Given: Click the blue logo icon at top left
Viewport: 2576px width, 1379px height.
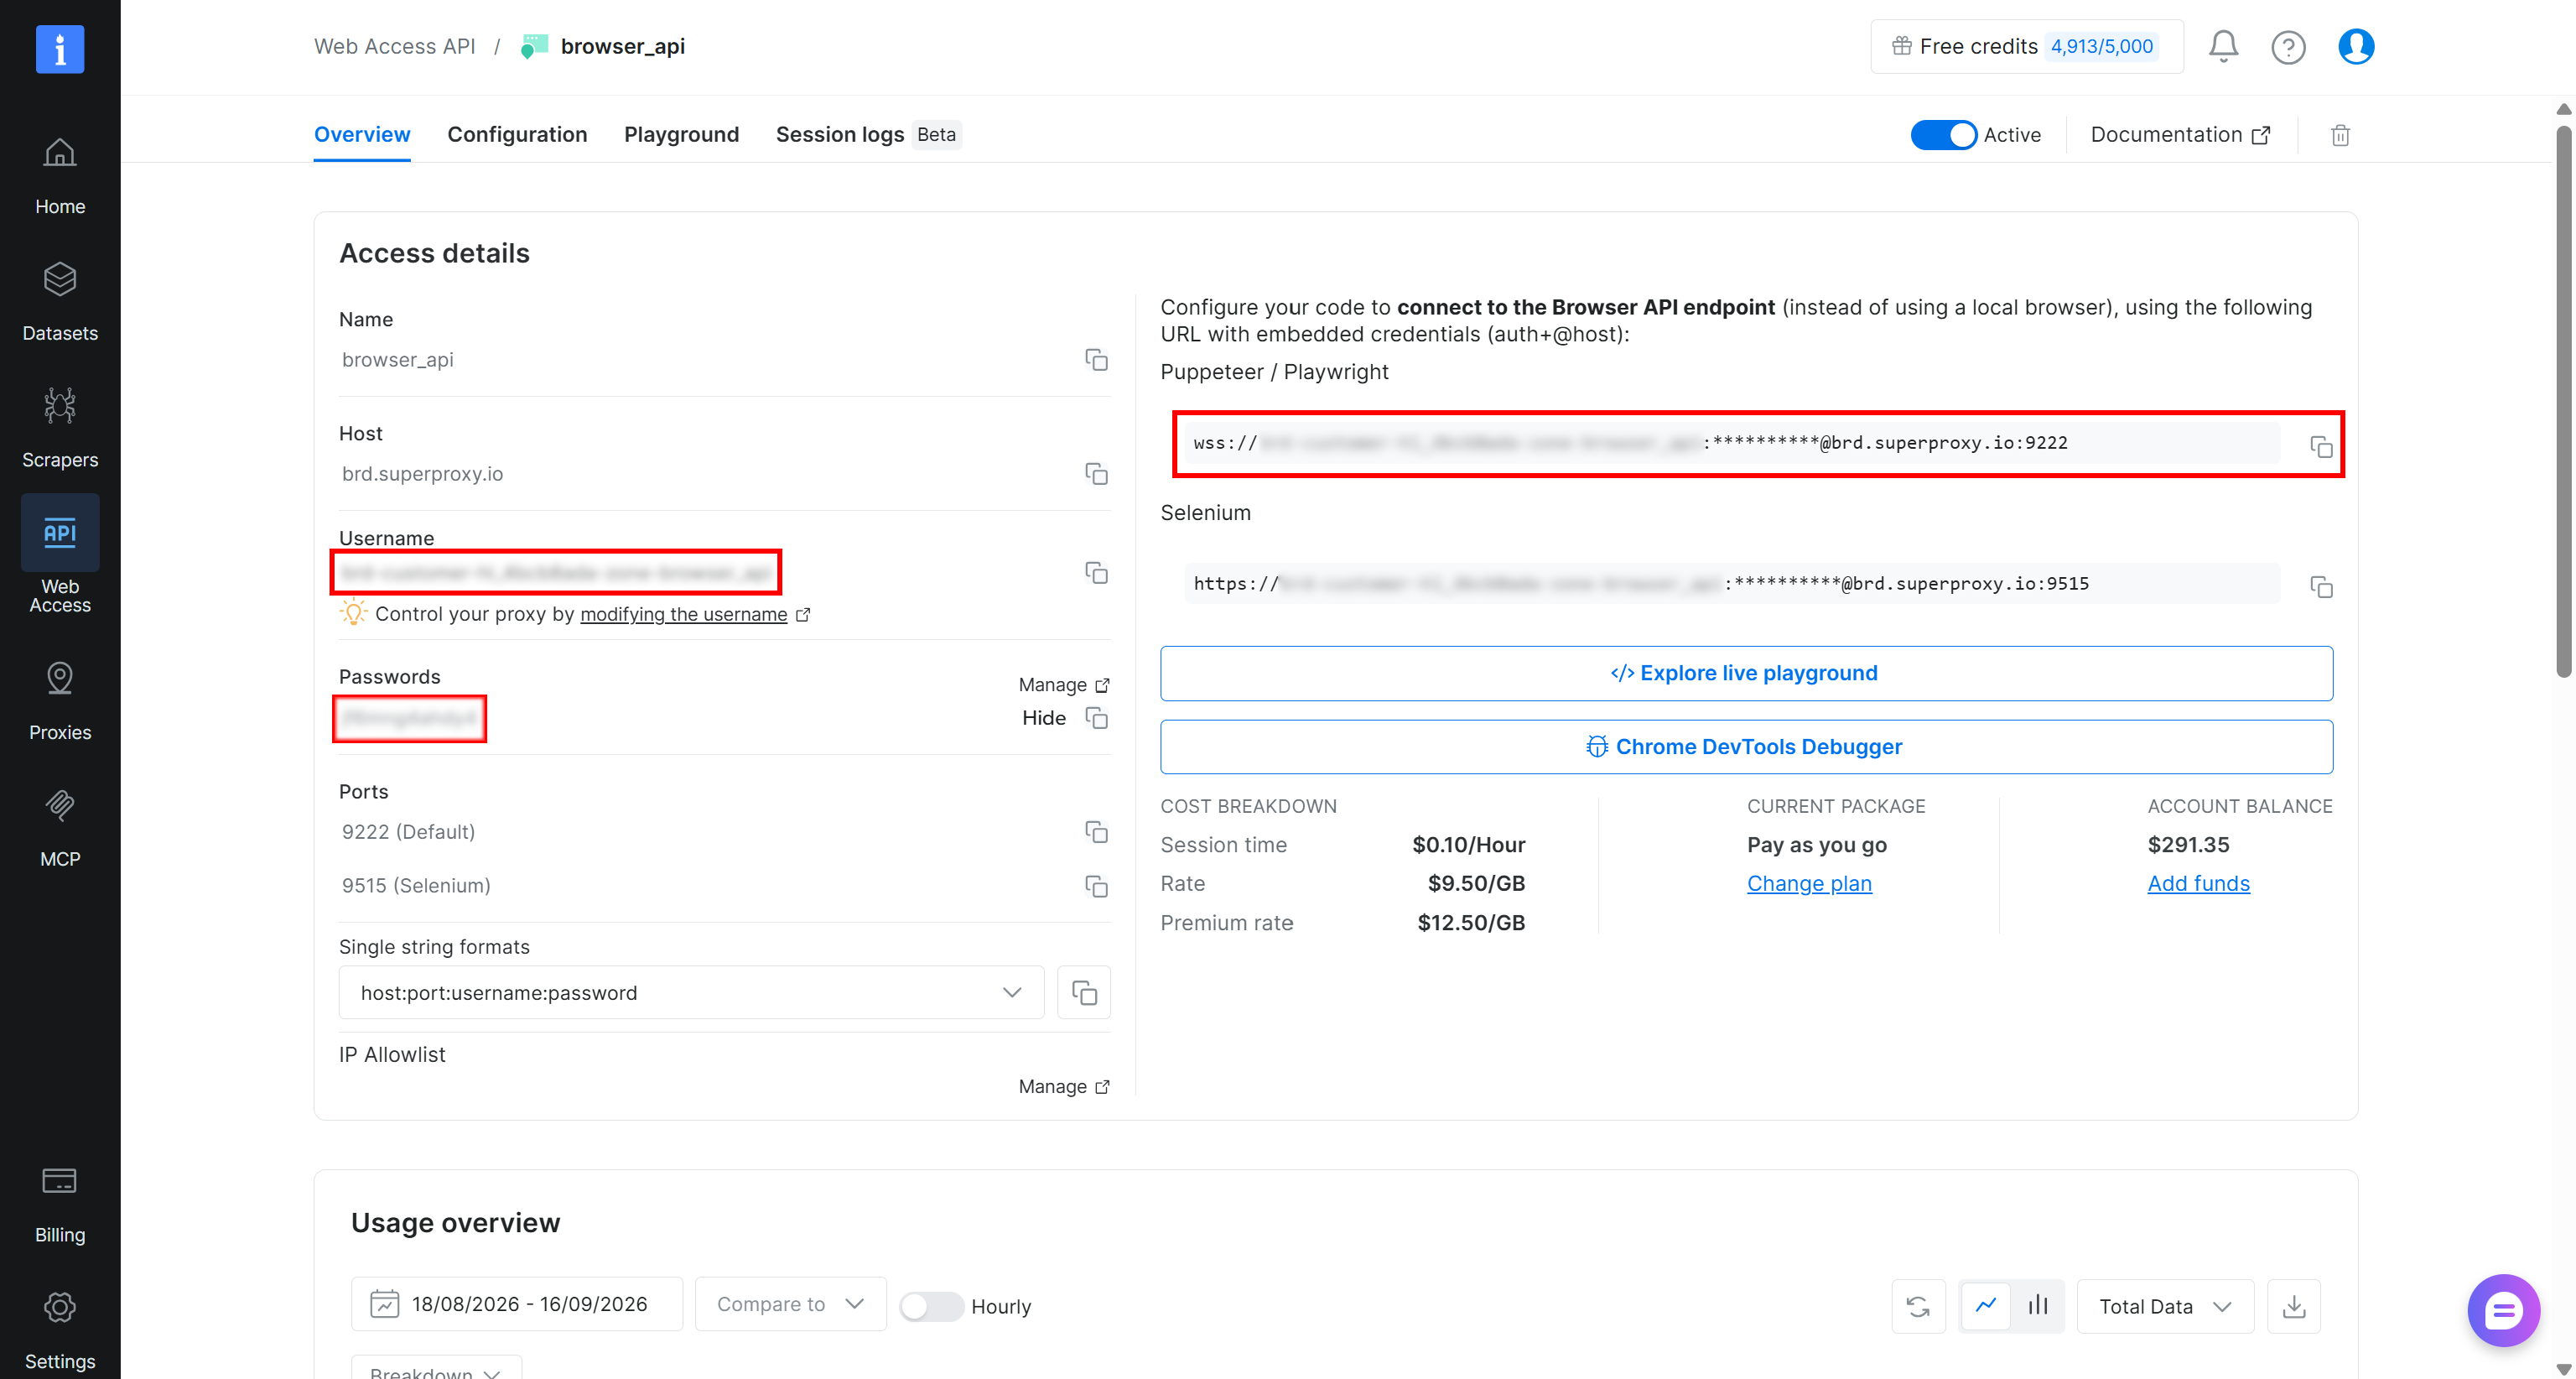Looking at the screenshot, I should tap(60, 49).
